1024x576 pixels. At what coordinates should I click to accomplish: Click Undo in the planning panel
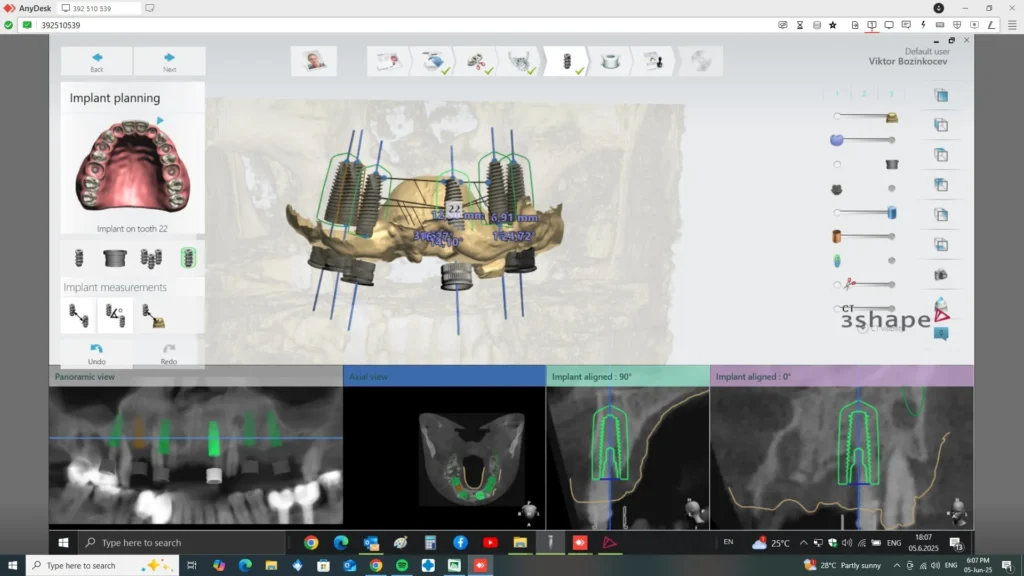tap(97, 353)
